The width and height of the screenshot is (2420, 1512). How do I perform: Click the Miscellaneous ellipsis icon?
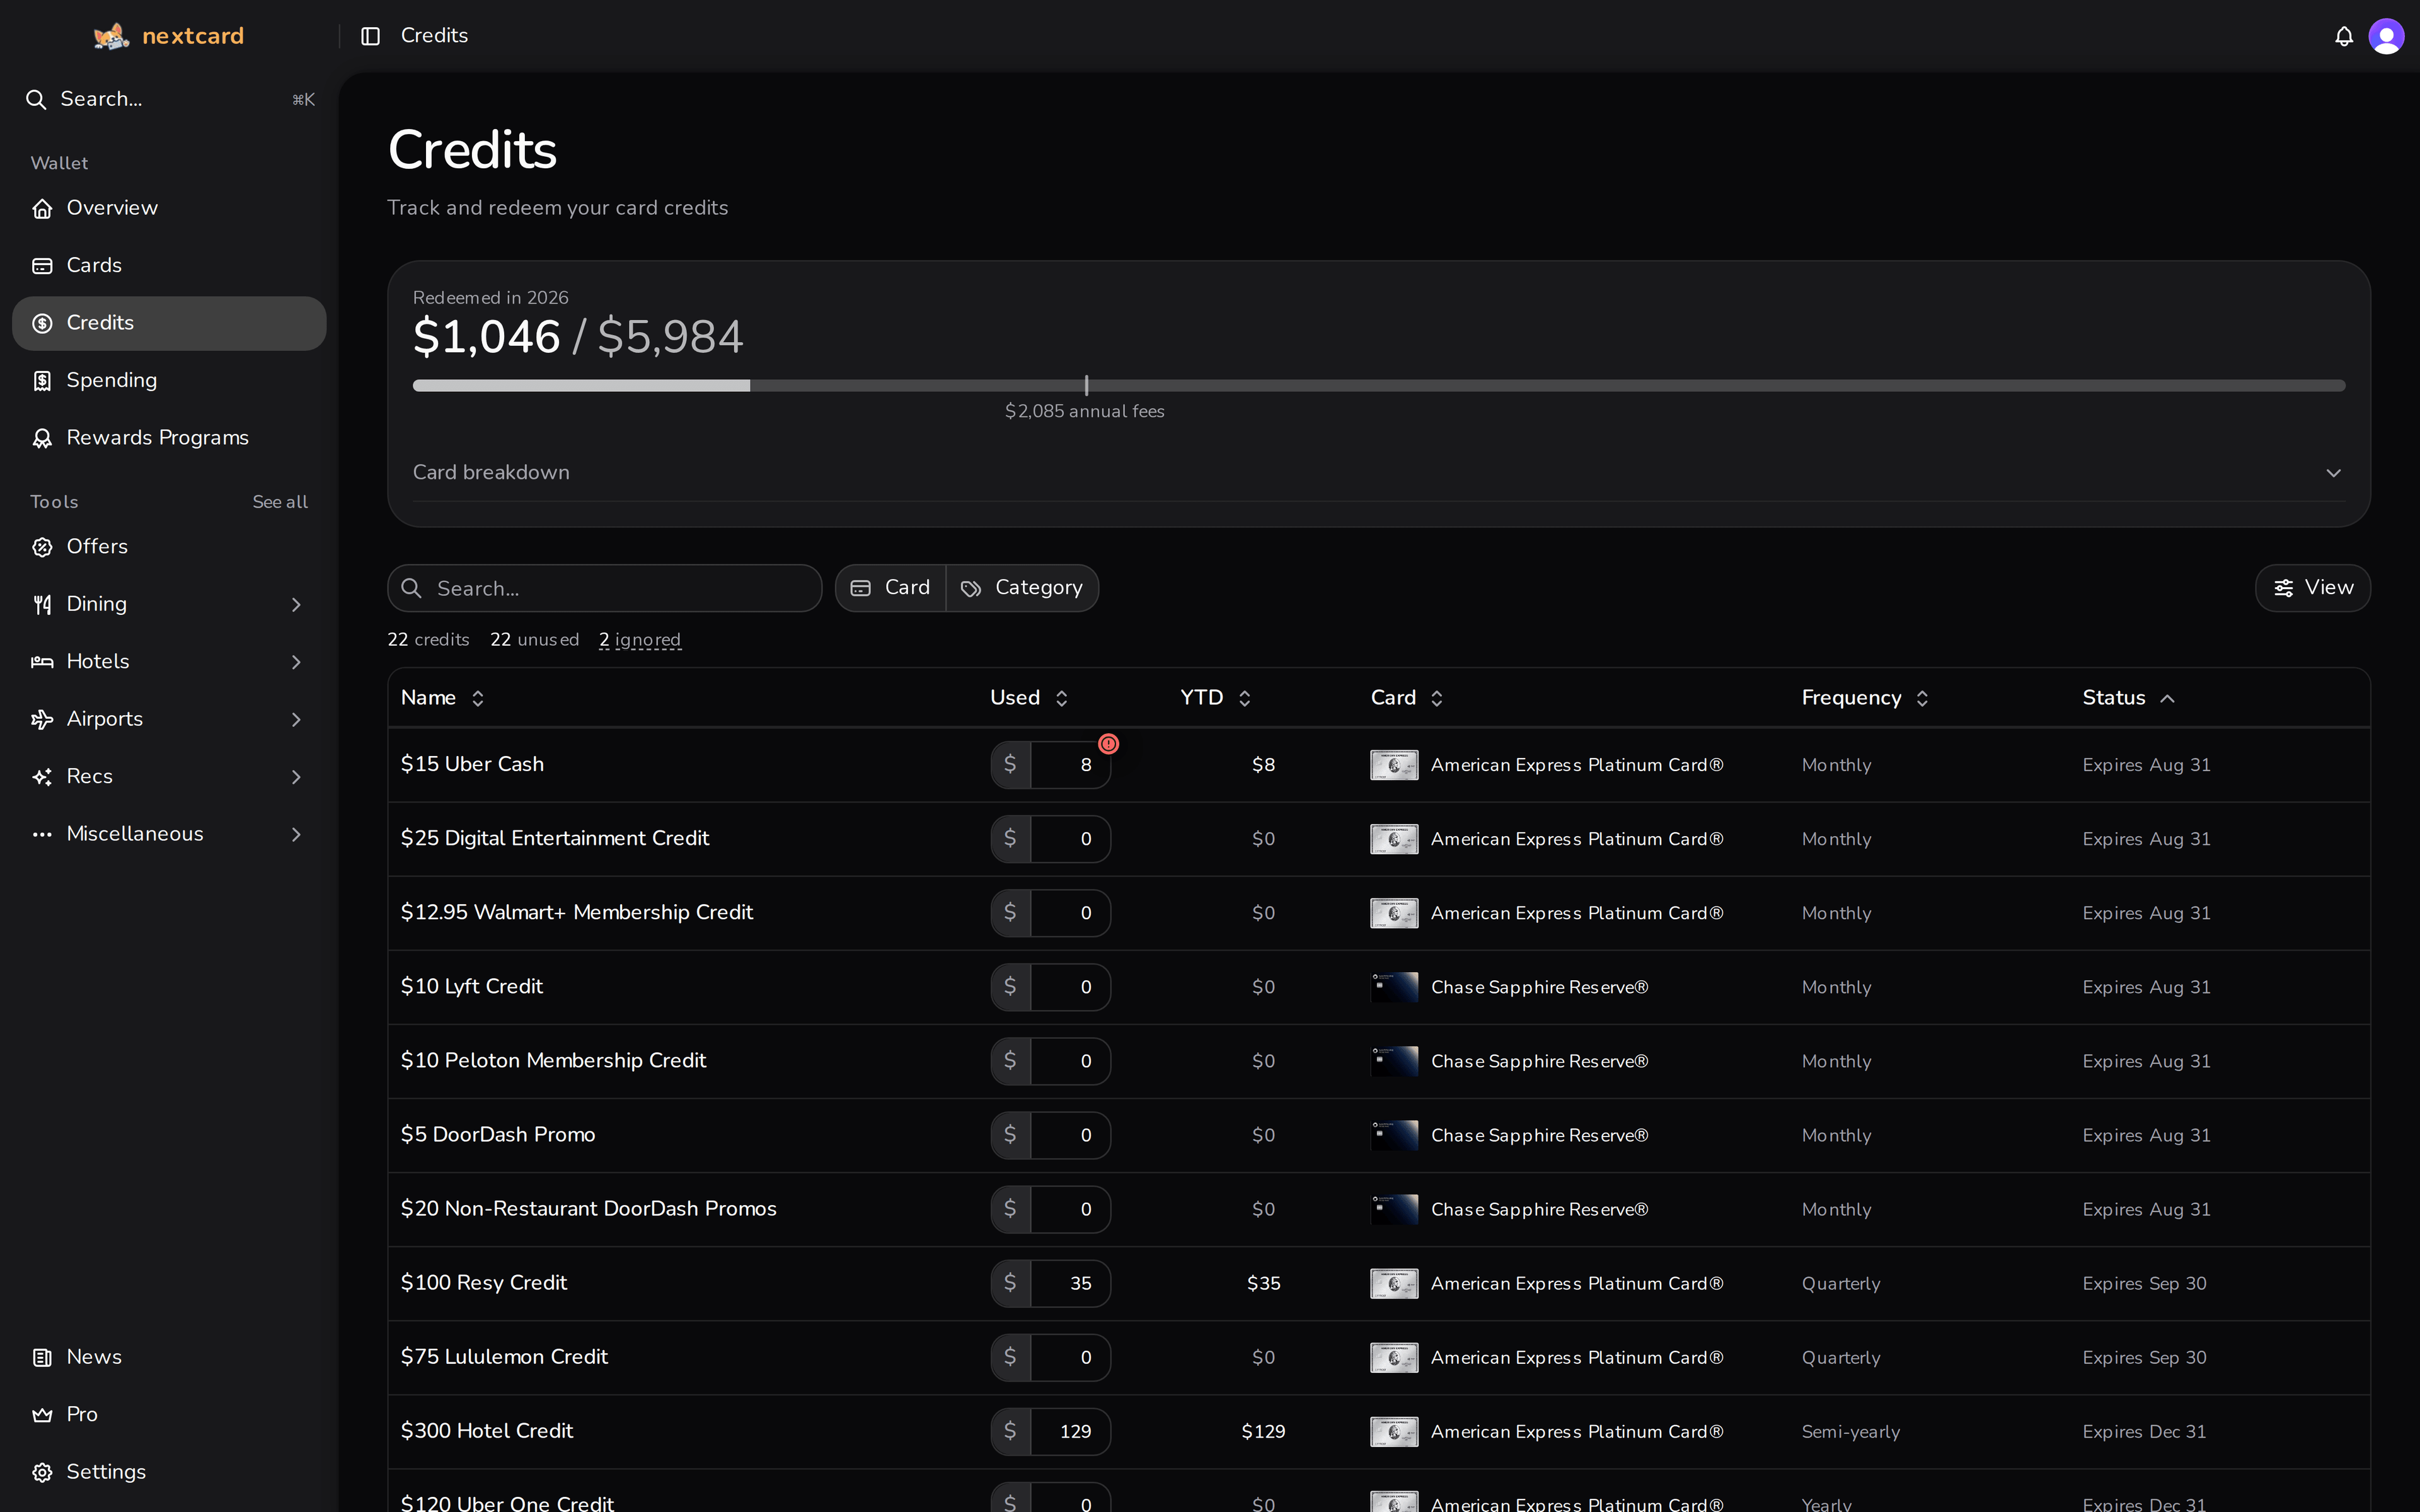coord(42,834)
